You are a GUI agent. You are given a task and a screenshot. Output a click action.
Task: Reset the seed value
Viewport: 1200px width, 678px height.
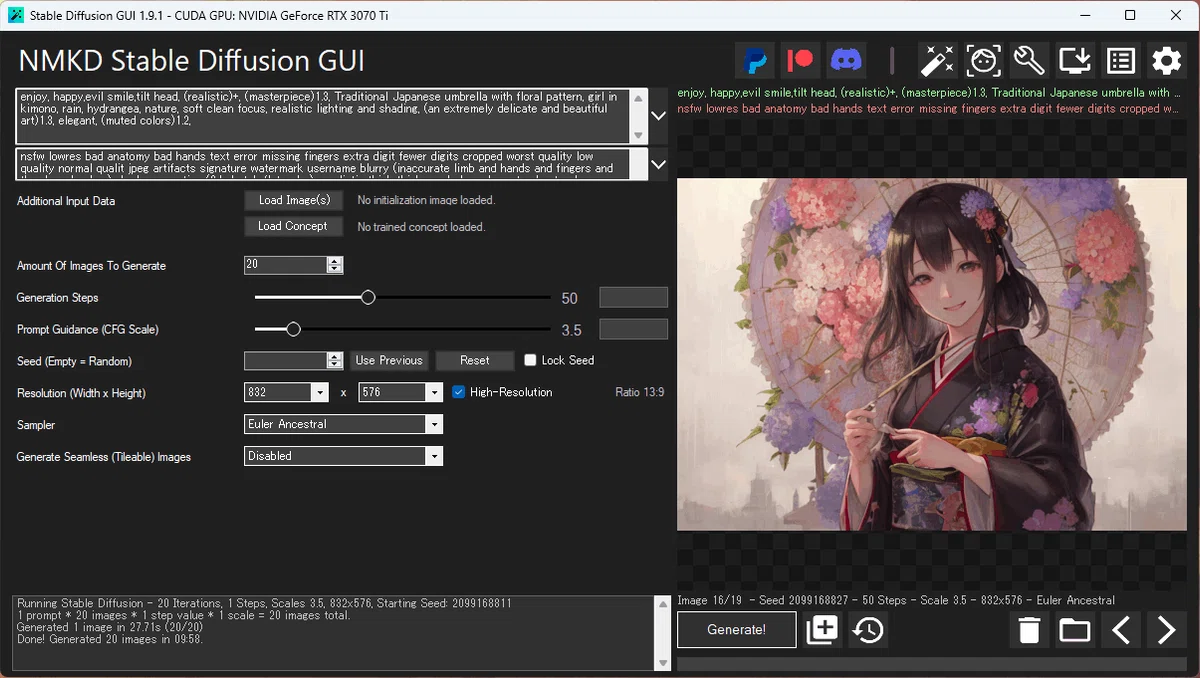point(475,360)
